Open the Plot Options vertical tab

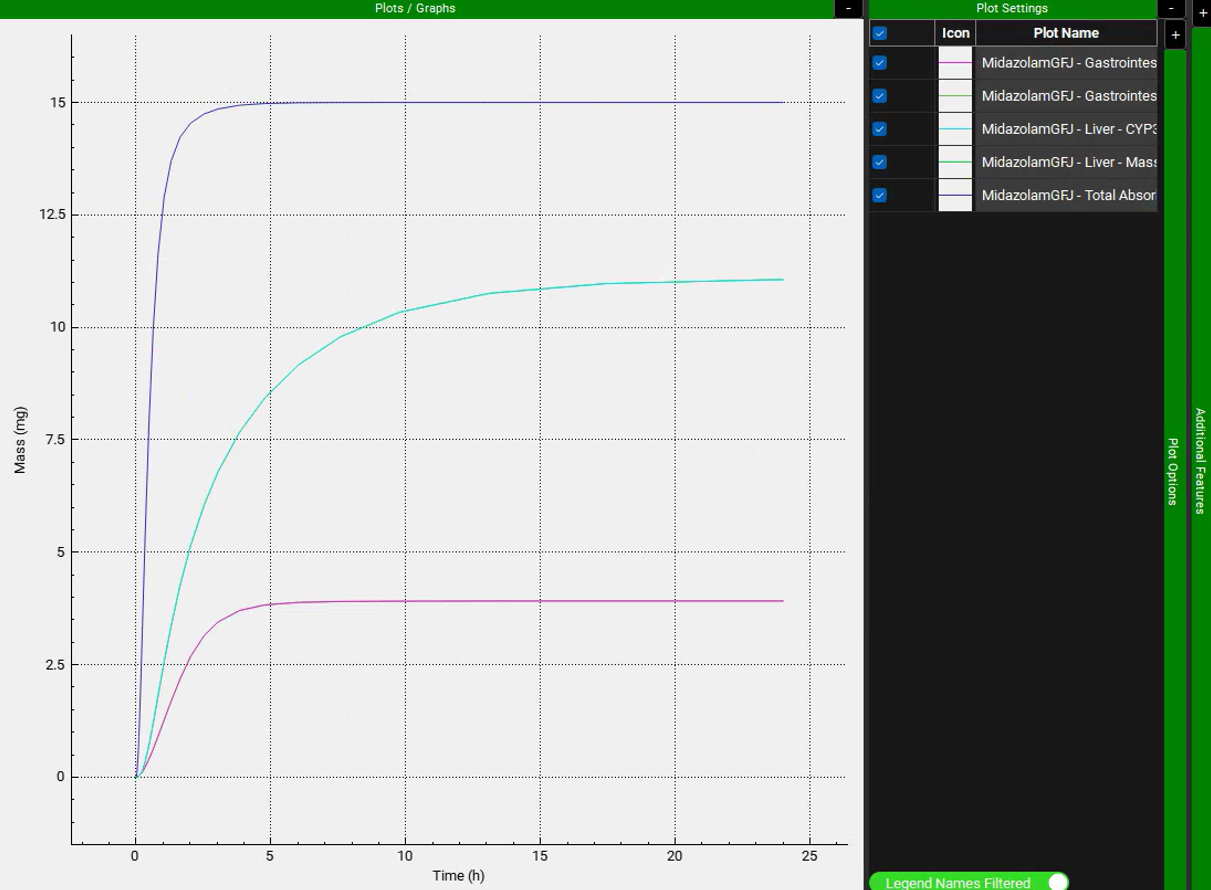click(1174, 470)
